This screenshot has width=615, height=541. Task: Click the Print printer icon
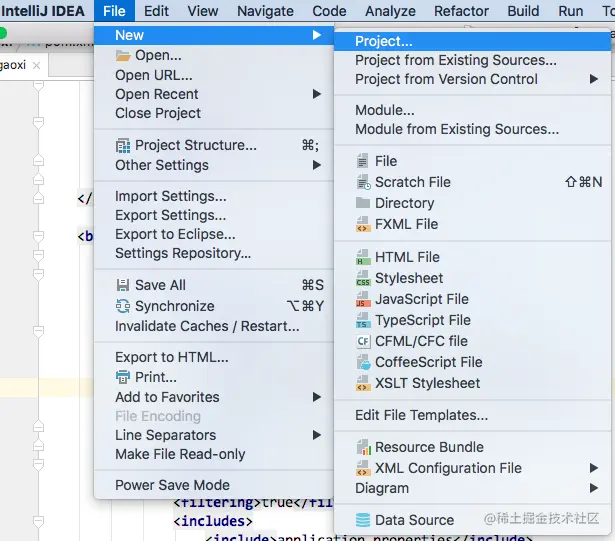(123, 377)
